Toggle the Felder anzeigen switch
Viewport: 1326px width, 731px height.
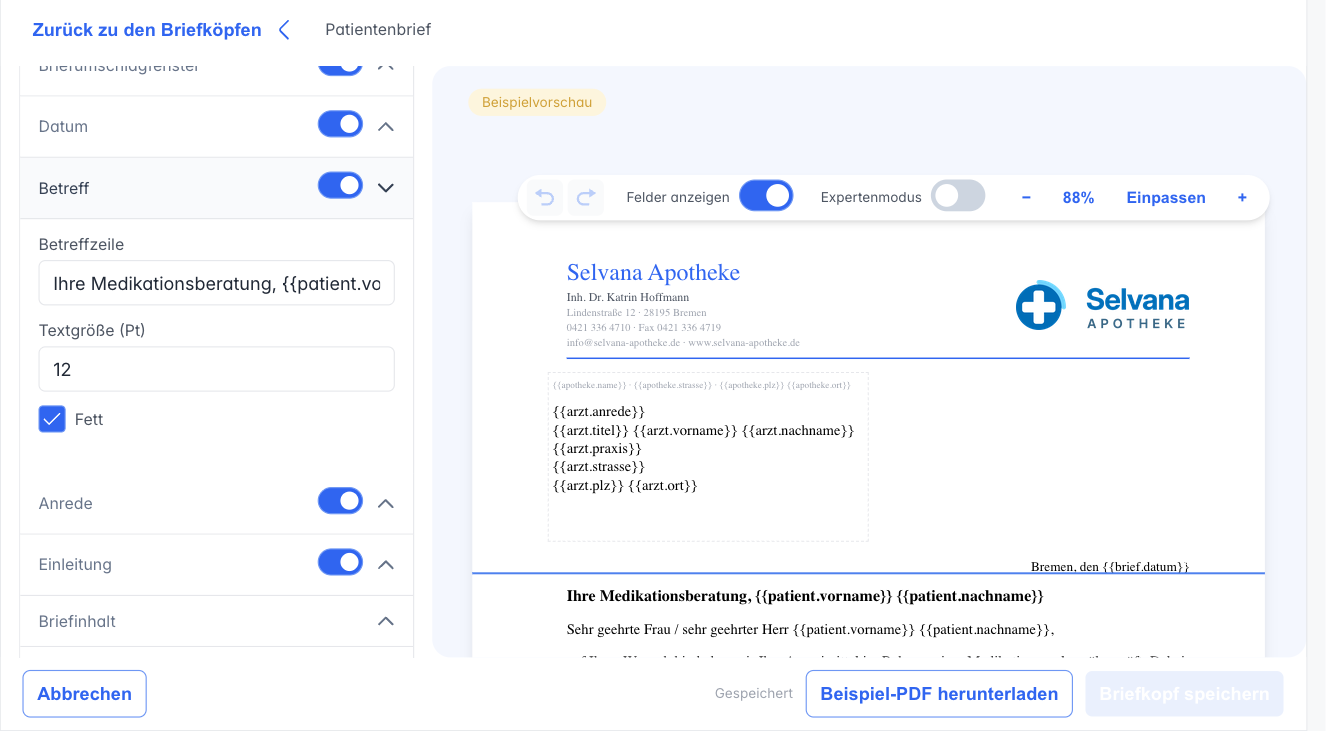point(766,196)
